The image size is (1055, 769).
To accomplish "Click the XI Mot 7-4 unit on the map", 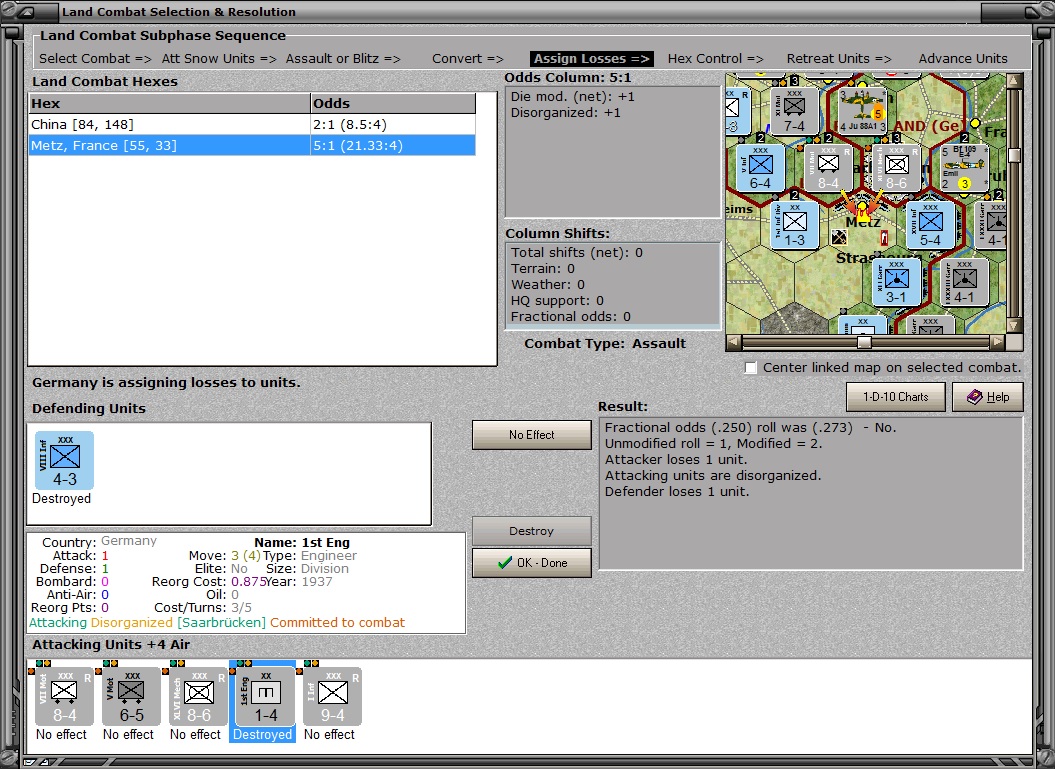I will click(x=794, y=111).
